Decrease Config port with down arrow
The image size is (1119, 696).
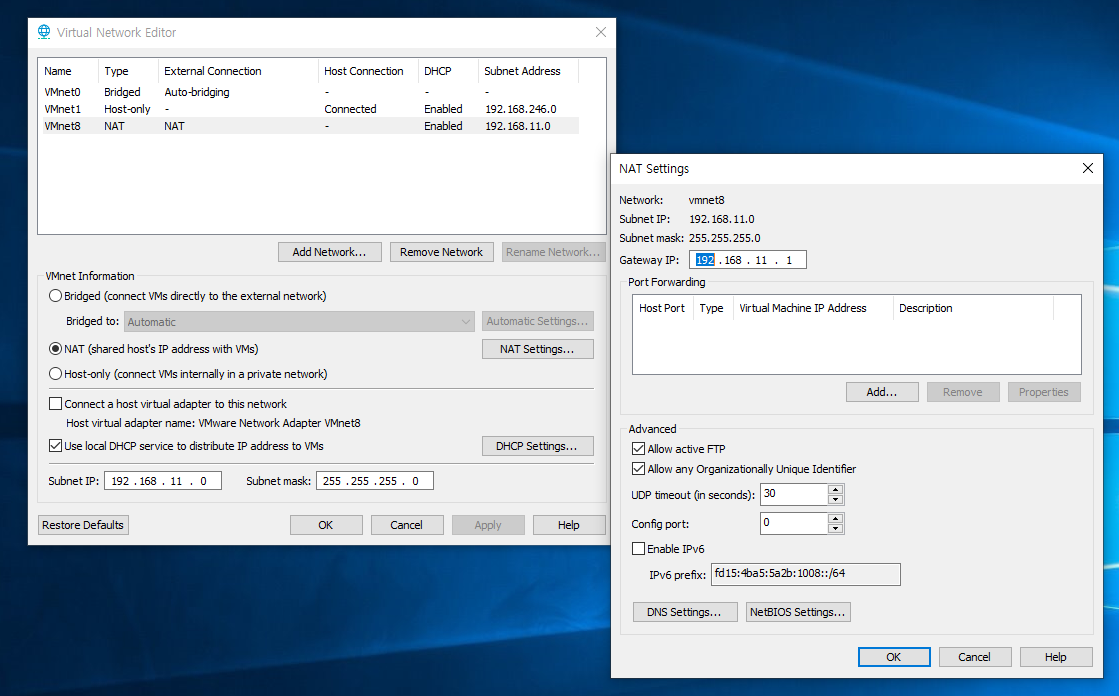(x=836, y=528)
